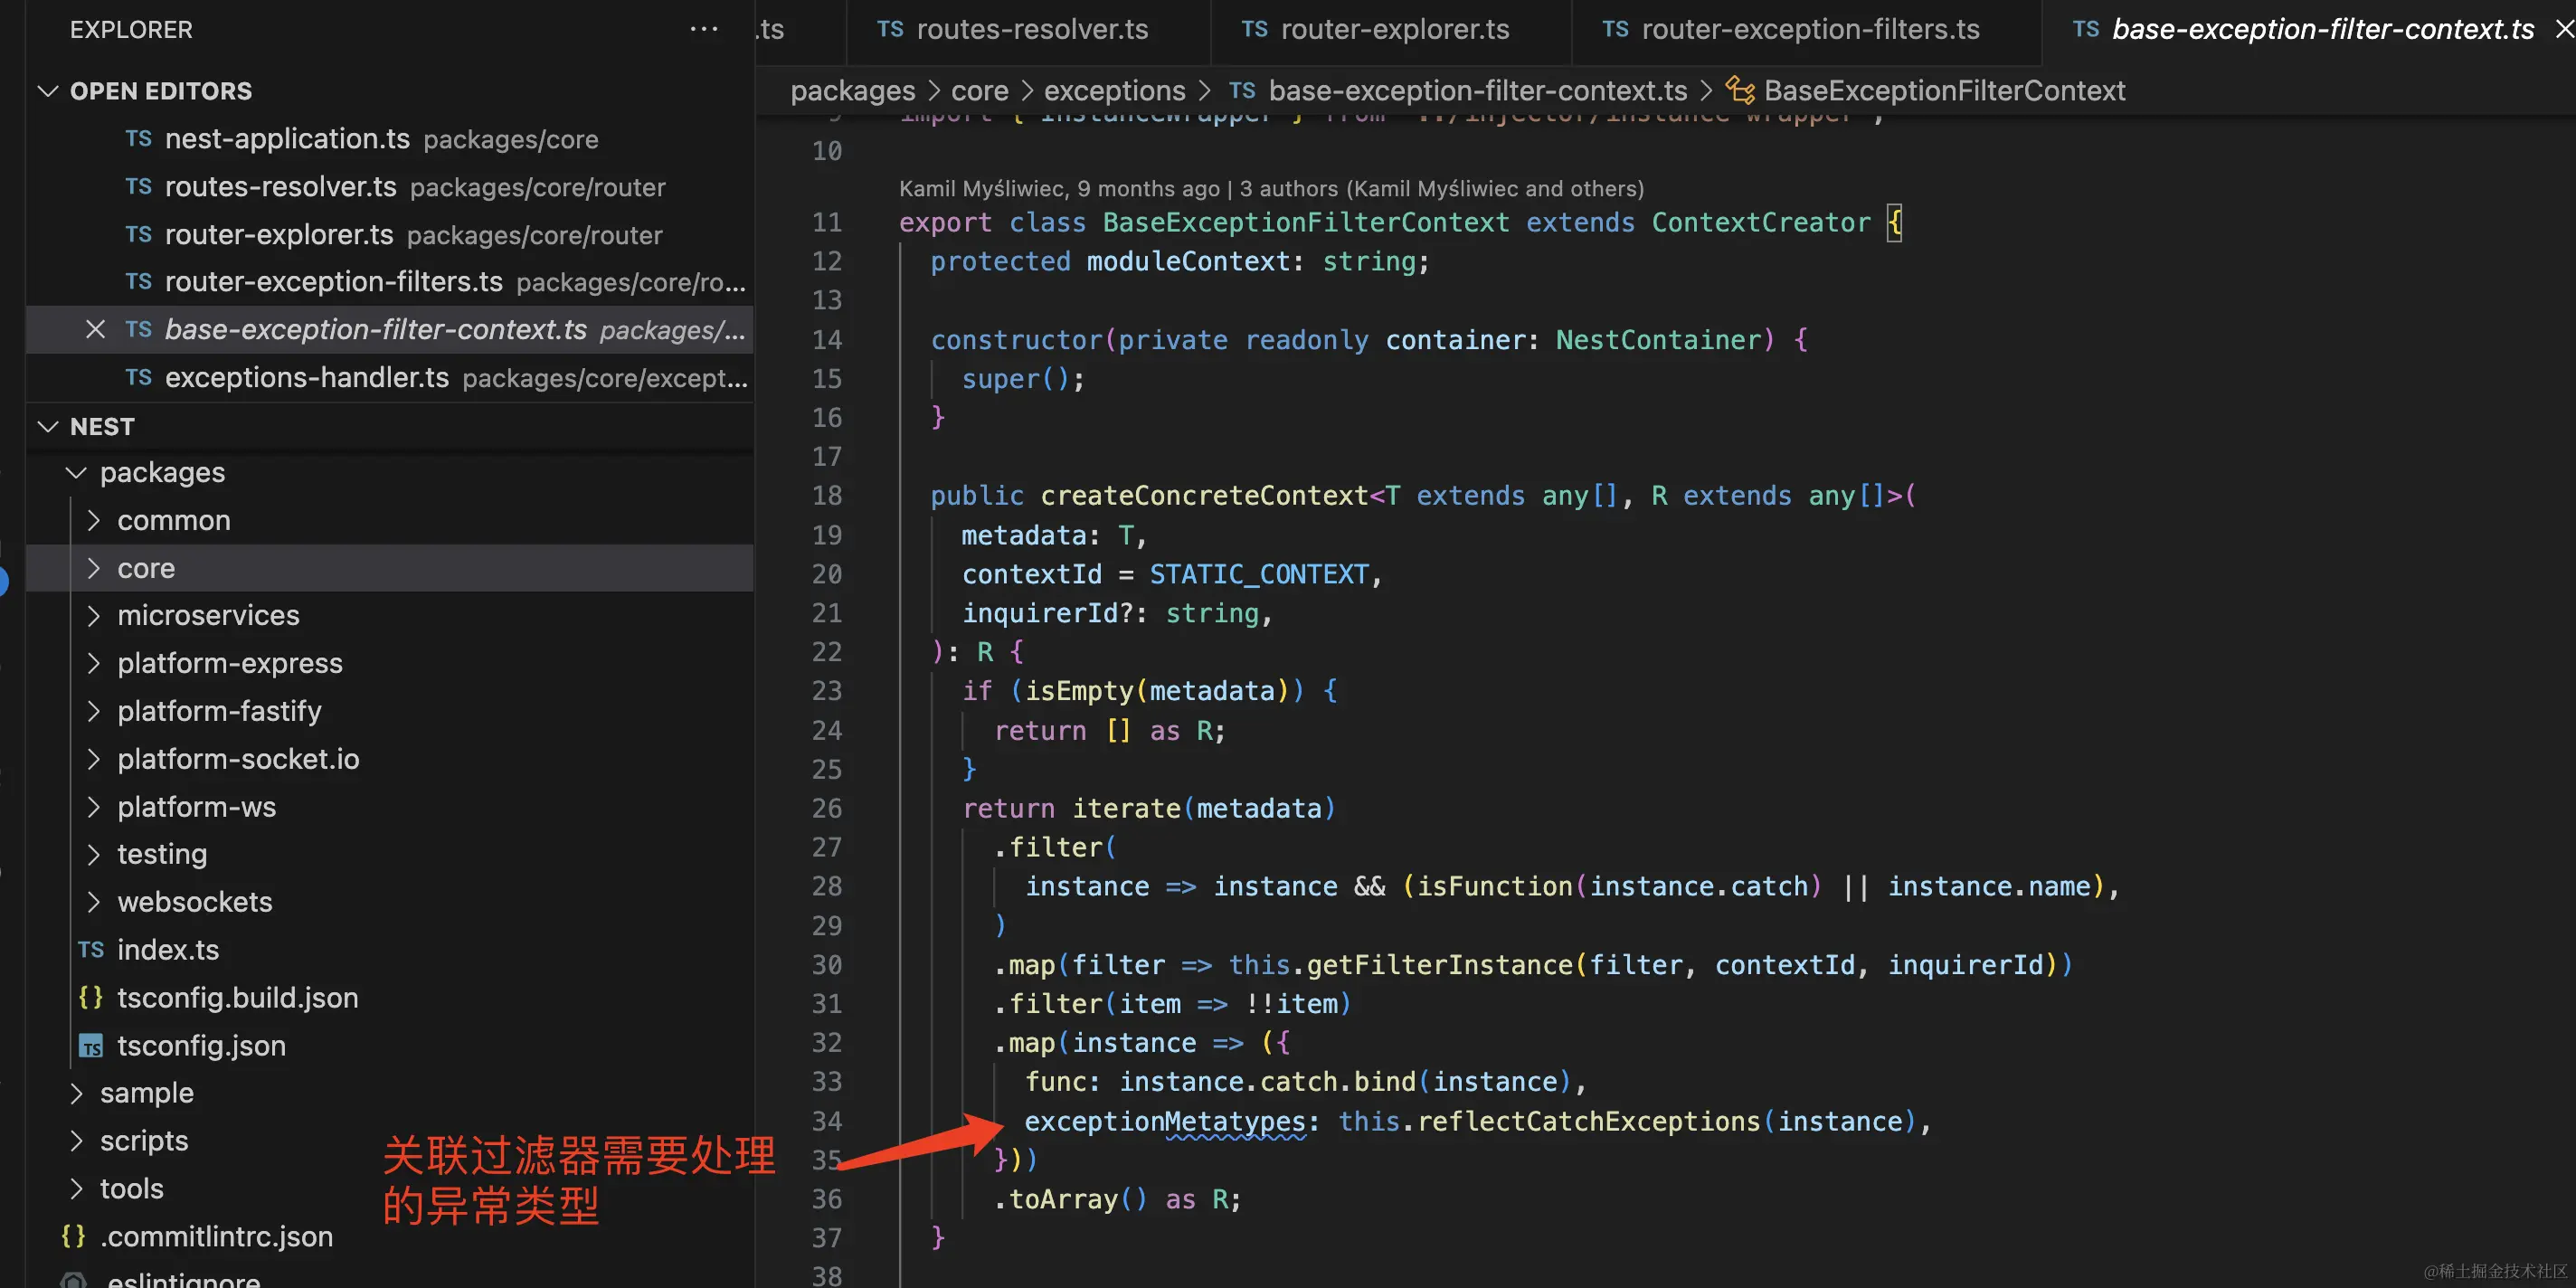This screenshot has height=1288, width=2576.
Task: Switch to the routes-resolver.ts editor tab
Action: pyautogui.click(x=1031, y=30)
